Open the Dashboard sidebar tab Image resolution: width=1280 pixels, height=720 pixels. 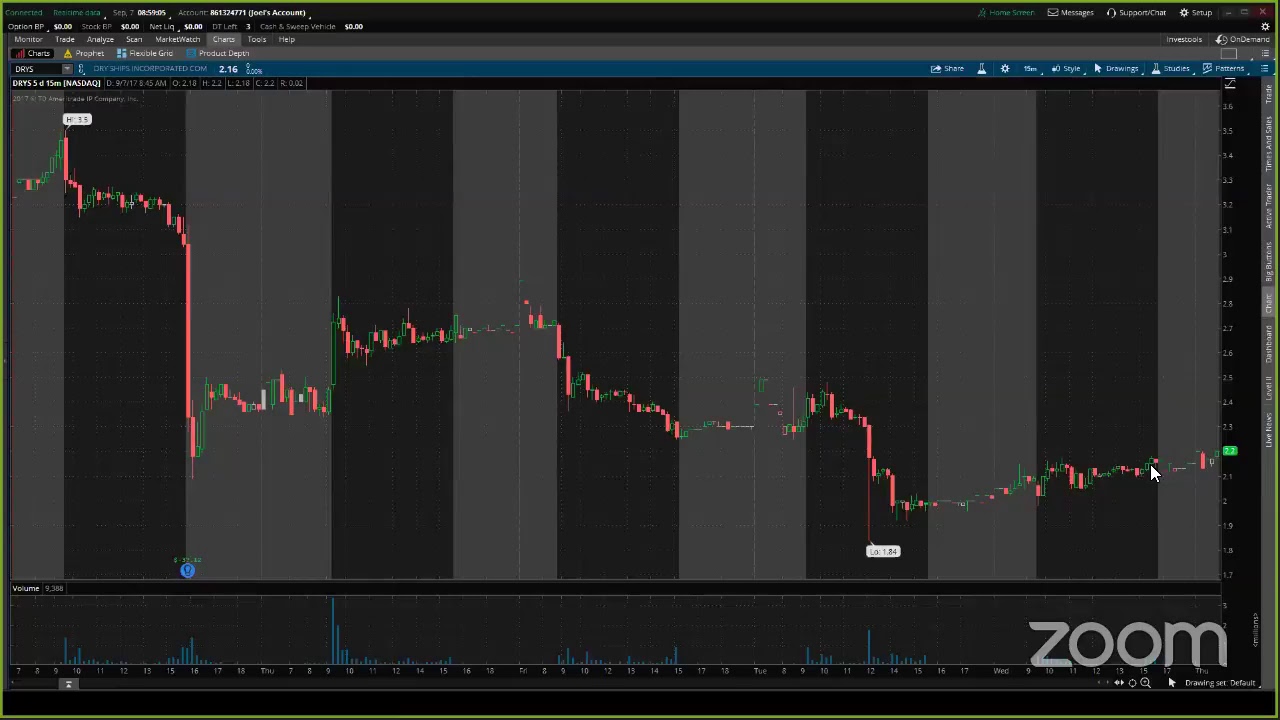point(1268,344)
